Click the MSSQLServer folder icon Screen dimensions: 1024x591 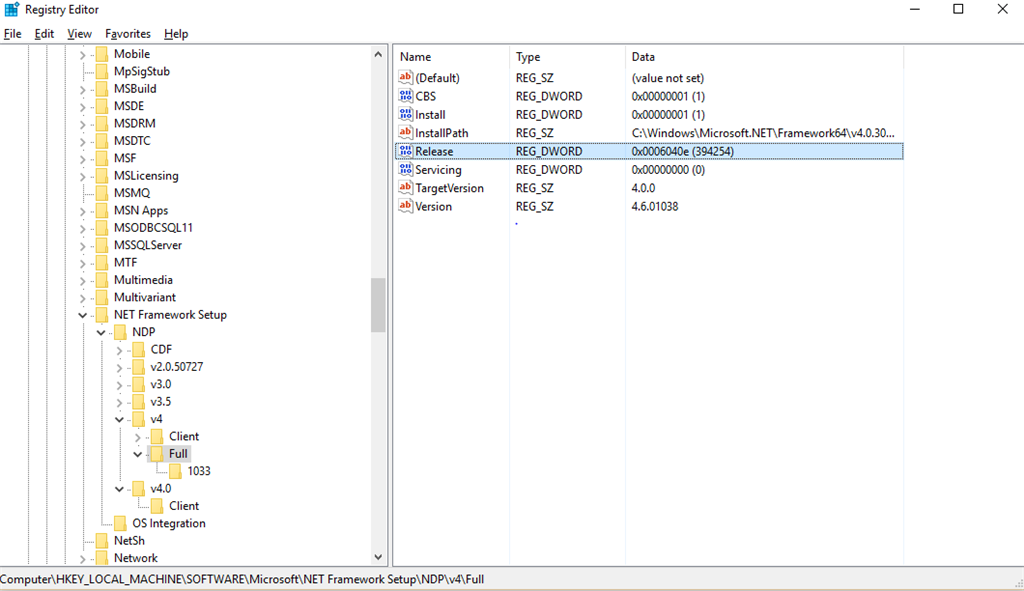coord(102,245)
